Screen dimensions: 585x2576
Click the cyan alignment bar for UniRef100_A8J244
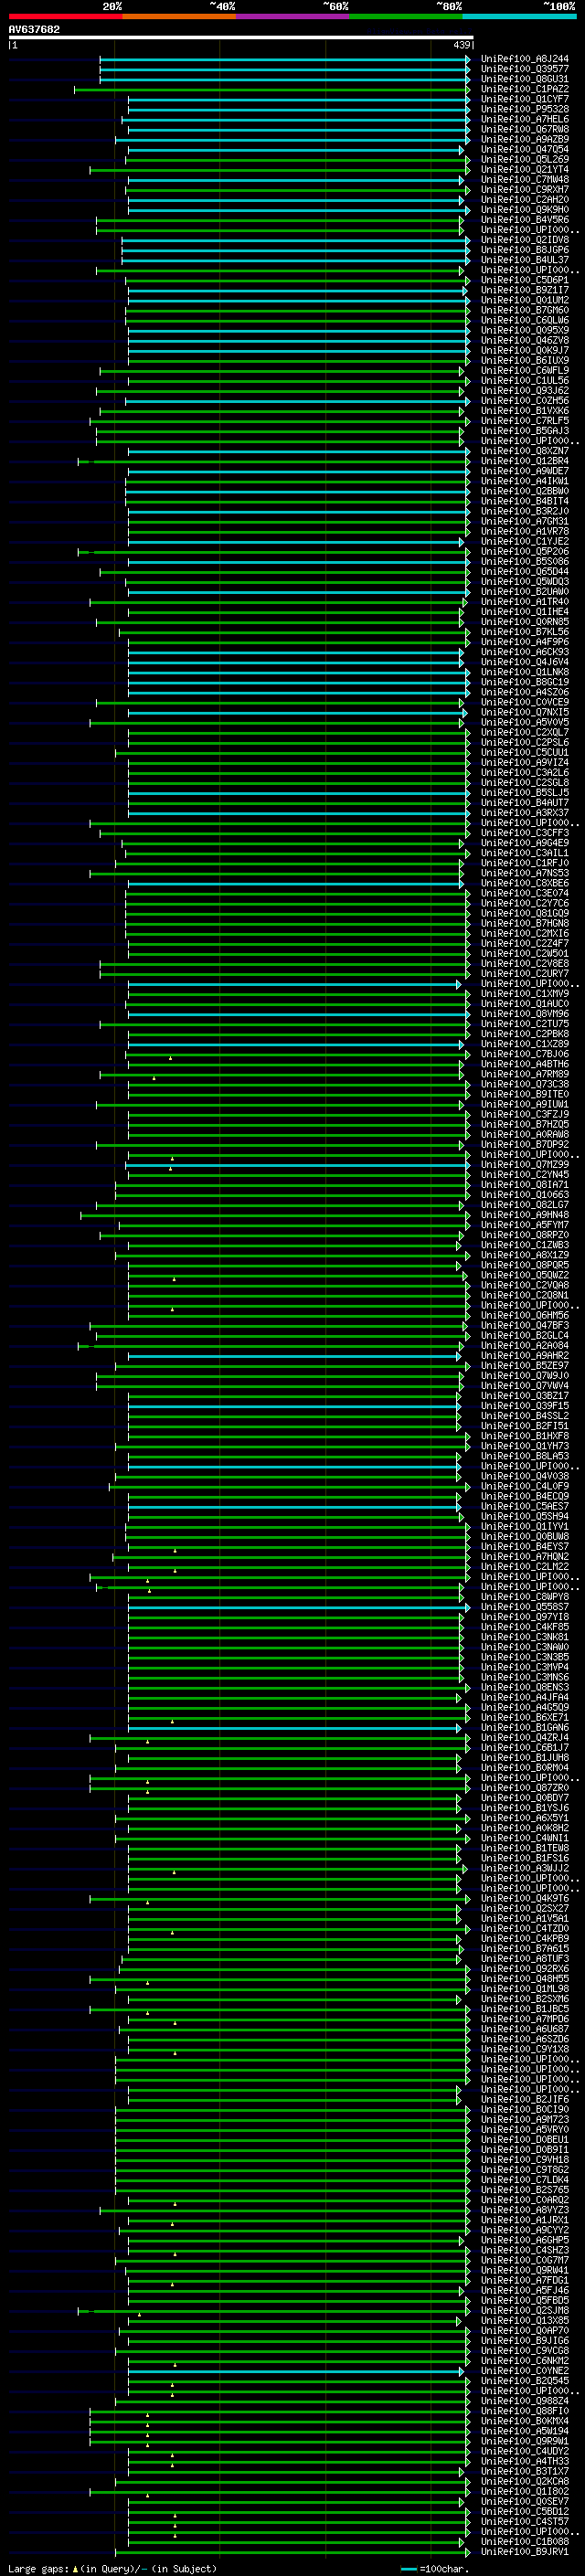285,59
